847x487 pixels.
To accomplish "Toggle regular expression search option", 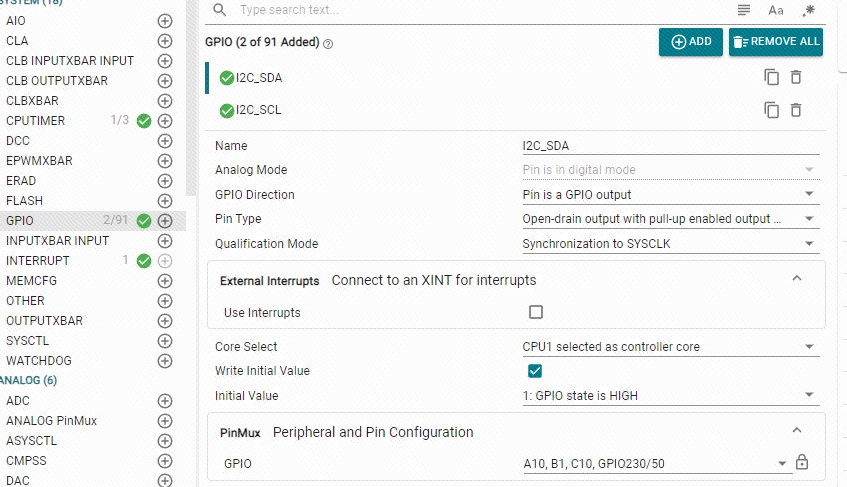I will tap(808, 10).
